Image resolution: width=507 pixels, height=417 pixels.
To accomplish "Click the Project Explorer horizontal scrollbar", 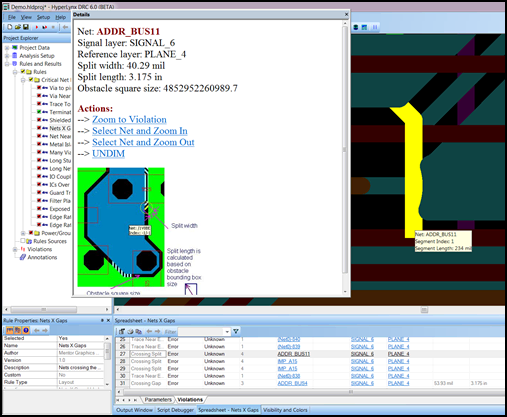I will (x=57, y=309).
